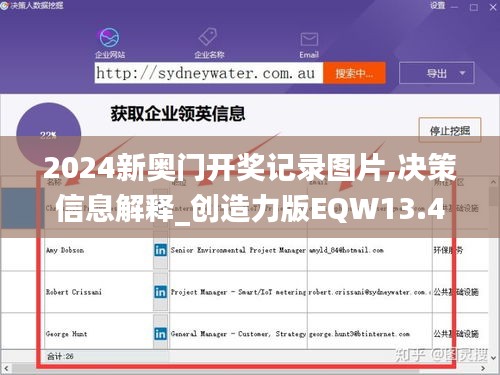The width and height of the screenshot is (500, 375).
Task: Click the app logo in title bar
Action: [4, 6]
